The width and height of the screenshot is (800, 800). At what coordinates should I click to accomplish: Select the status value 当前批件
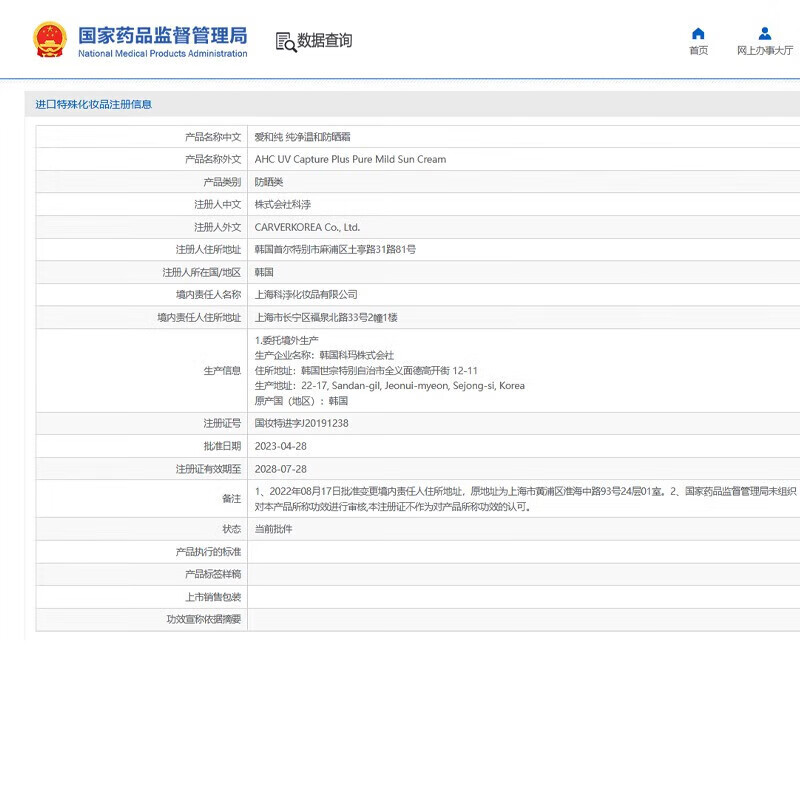(x=273, y=529)
